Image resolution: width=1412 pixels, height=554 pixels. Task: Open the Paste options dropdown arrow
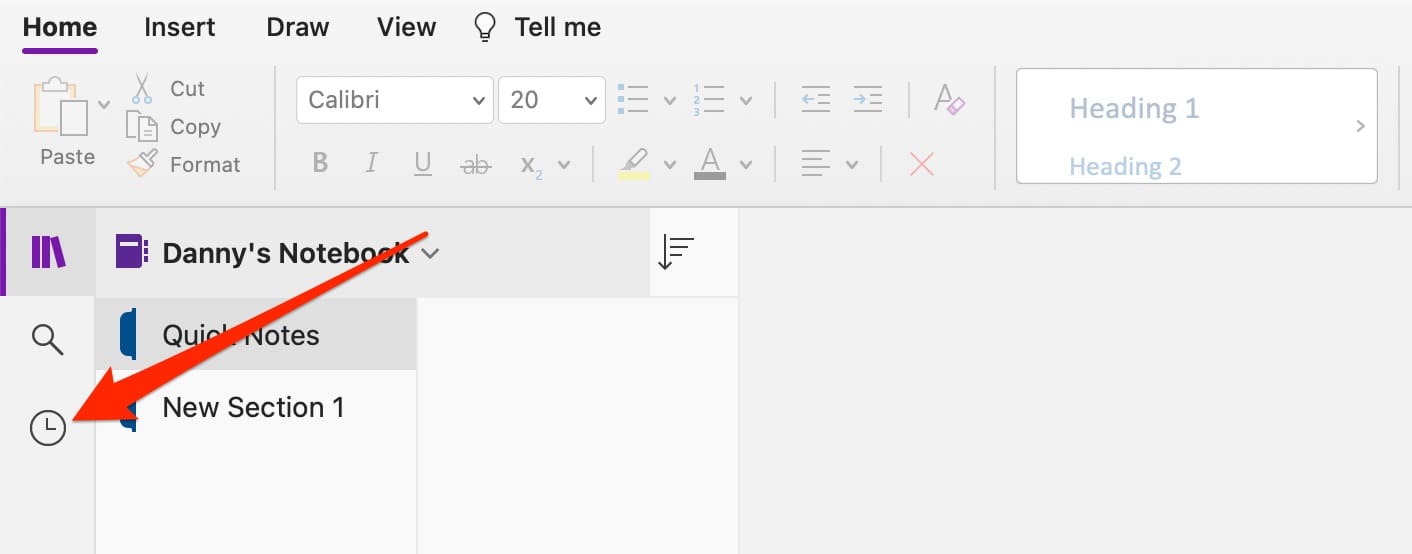tap(104, 103)
